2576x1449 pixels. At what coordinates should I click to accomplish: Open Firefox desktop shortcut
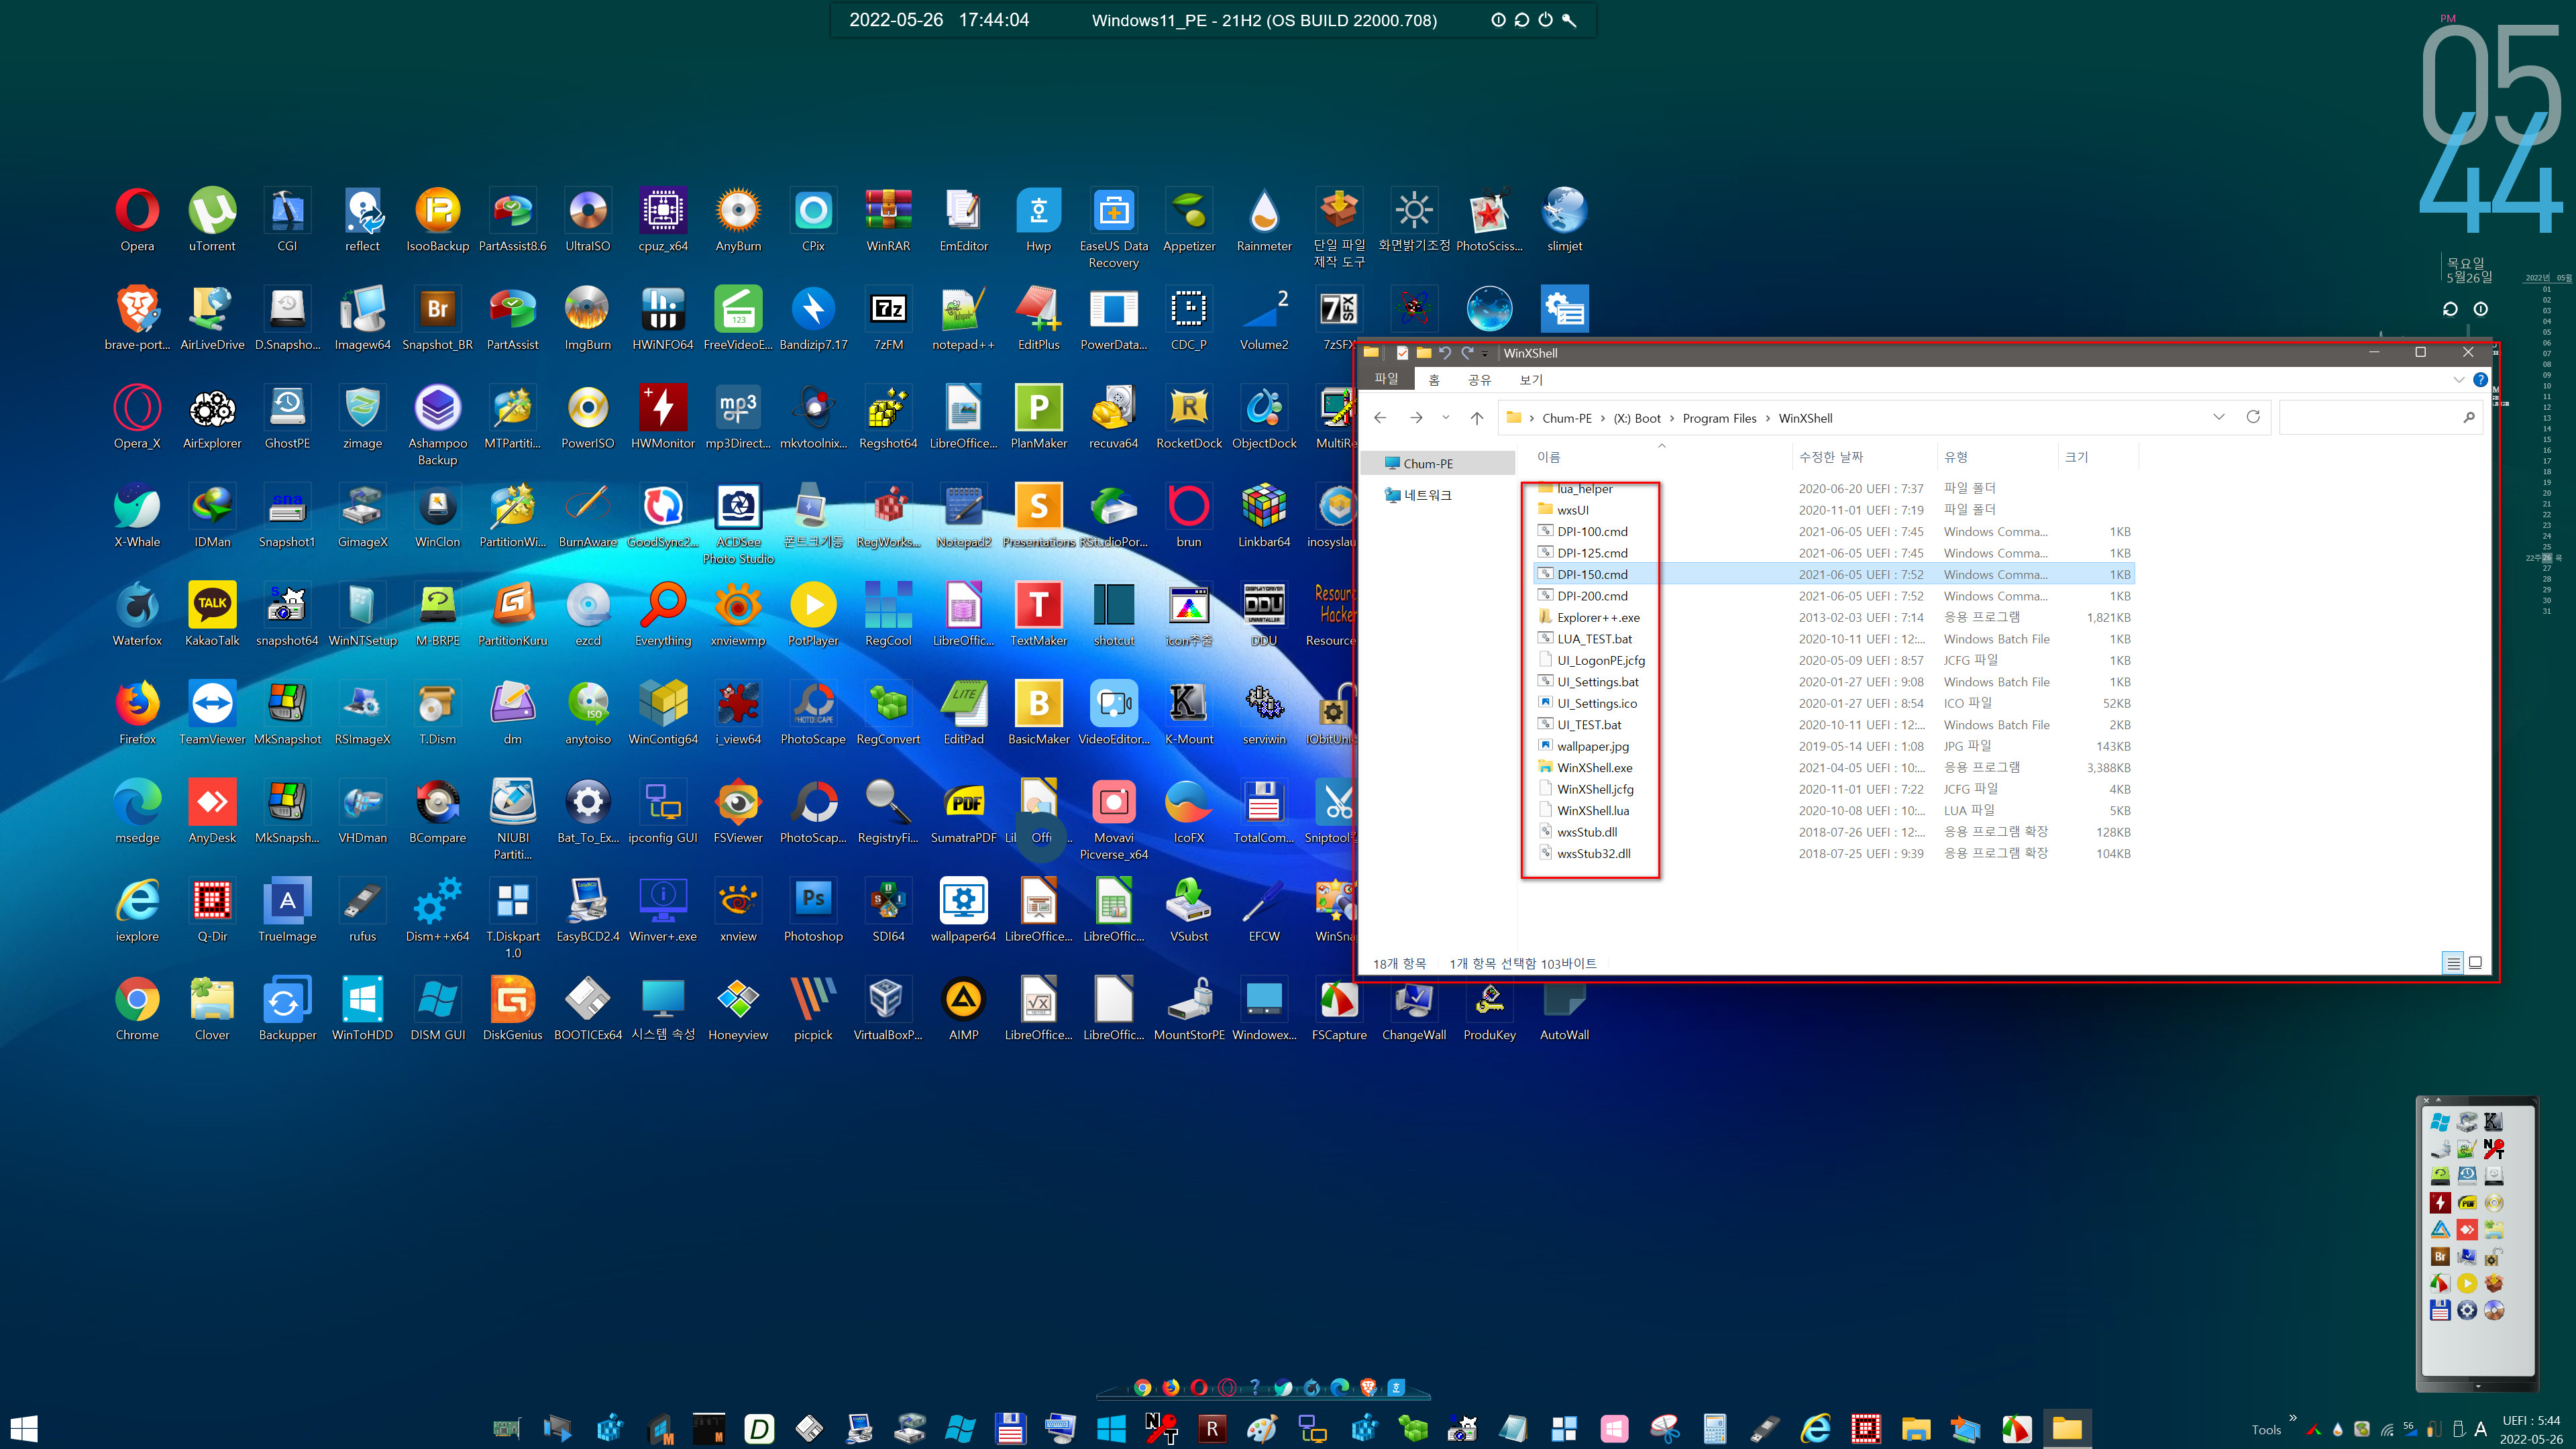[x=137, y=713]
